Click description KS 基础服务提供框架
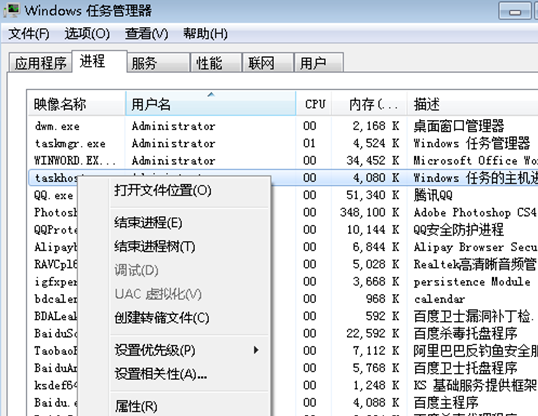538x416 pixels. pos(475,385)
